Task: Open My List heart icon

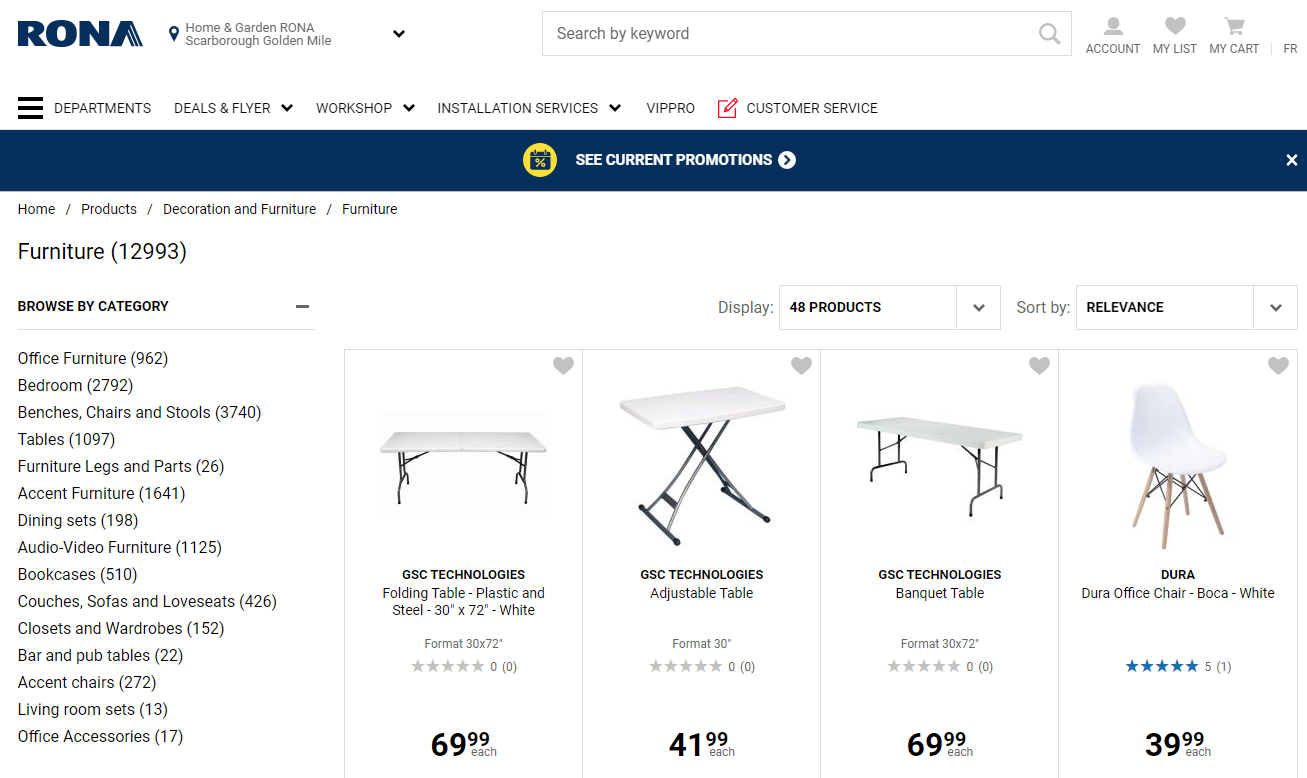Action: [x=1174, y=27]
